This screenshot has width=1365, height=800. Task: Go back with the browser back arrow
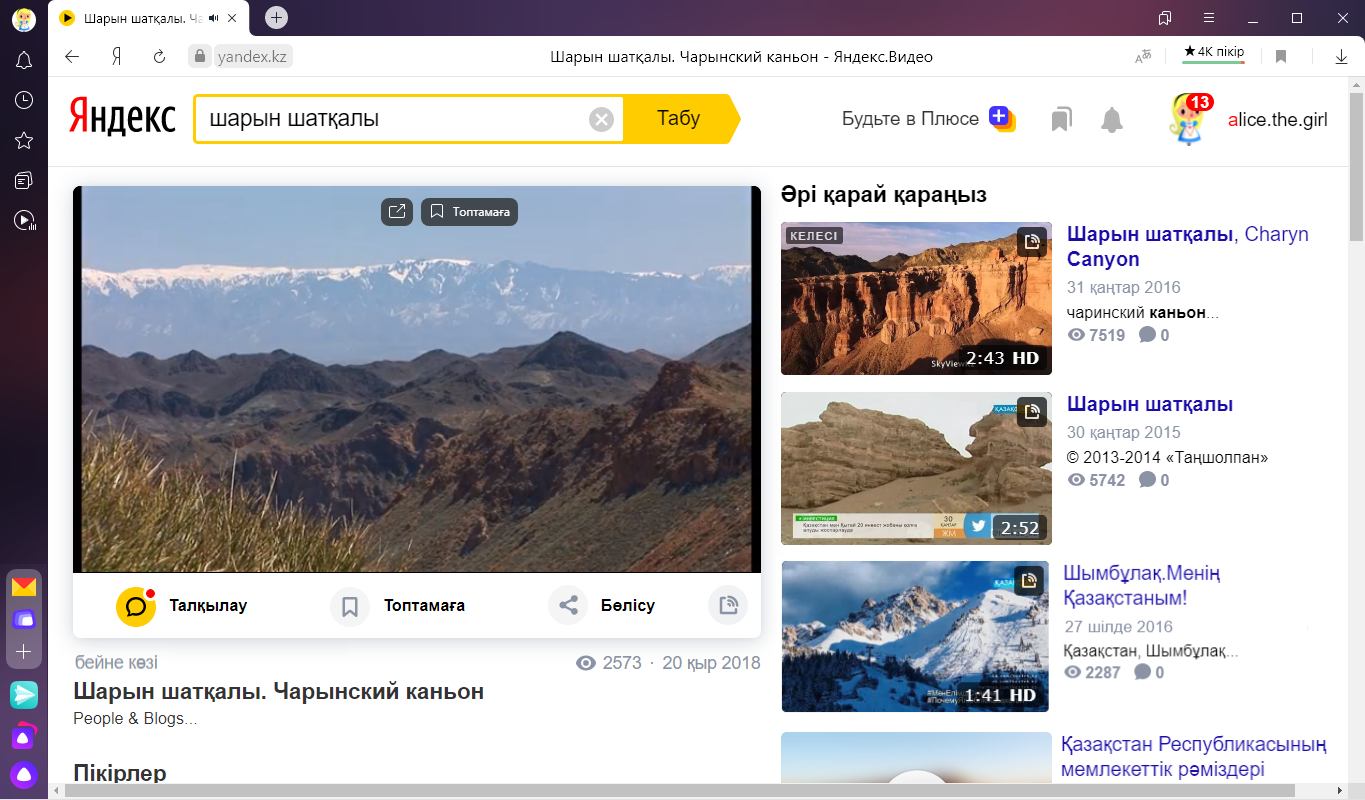(72, 57)
